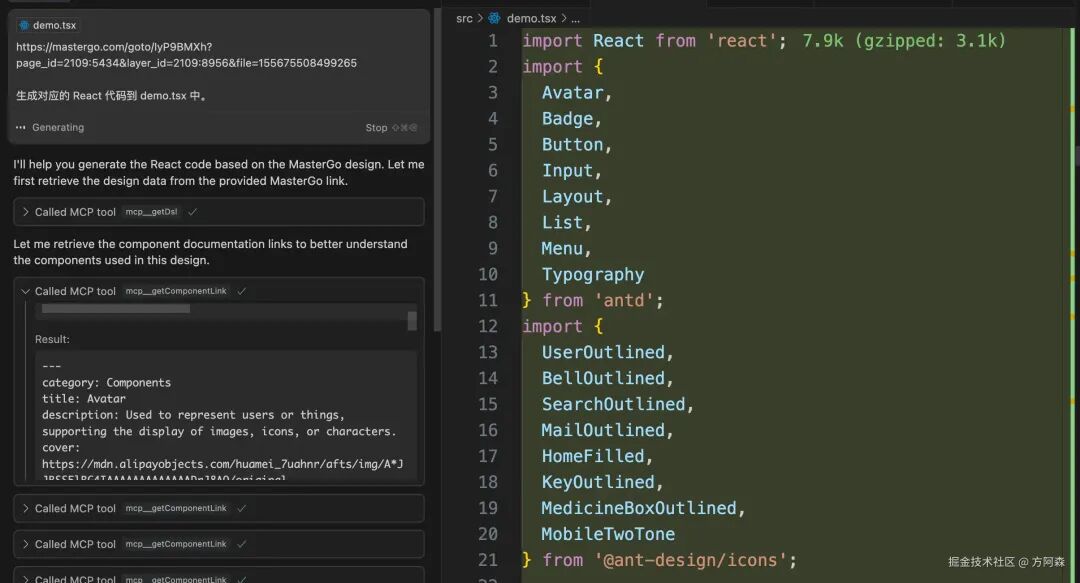Click the "Result:" label

(52, 339)
